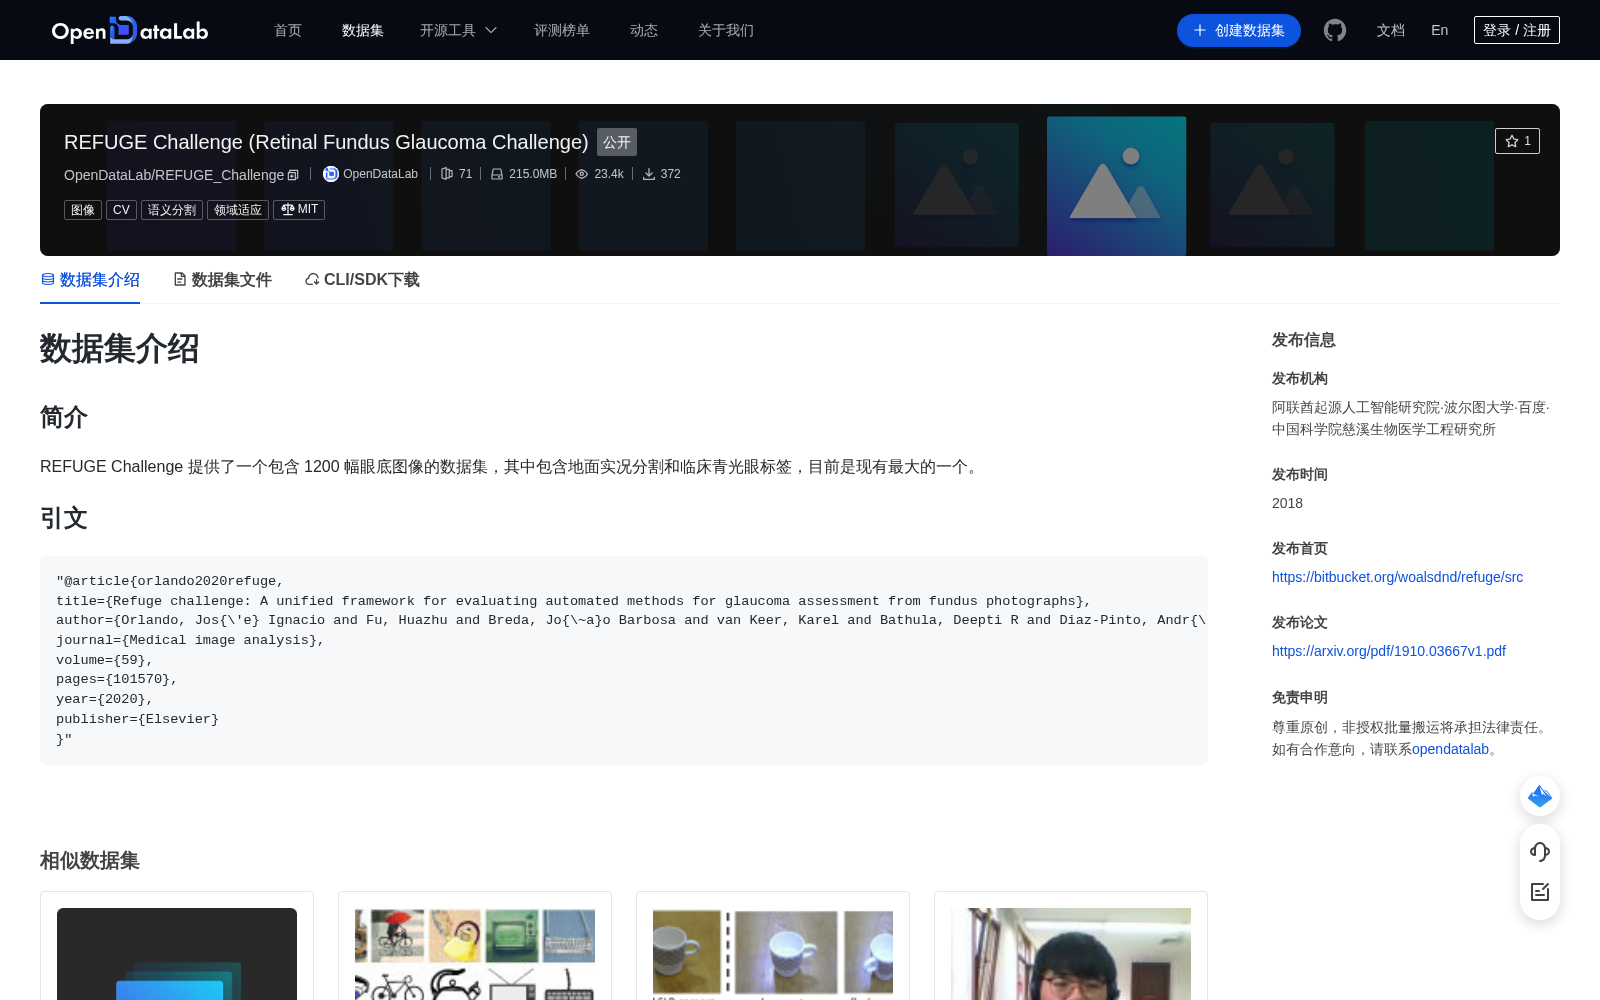This screenshot has height=1000, width=1600.
Task: Click the 2018 release year text
Action: coord(1287,503)
